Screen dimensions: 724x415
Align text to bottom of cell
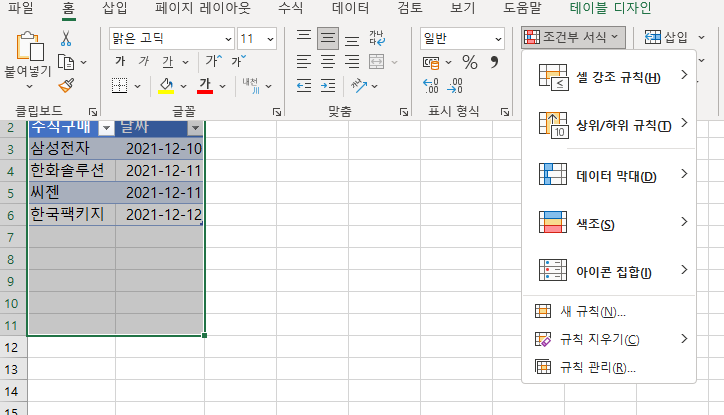coord(352,39)
